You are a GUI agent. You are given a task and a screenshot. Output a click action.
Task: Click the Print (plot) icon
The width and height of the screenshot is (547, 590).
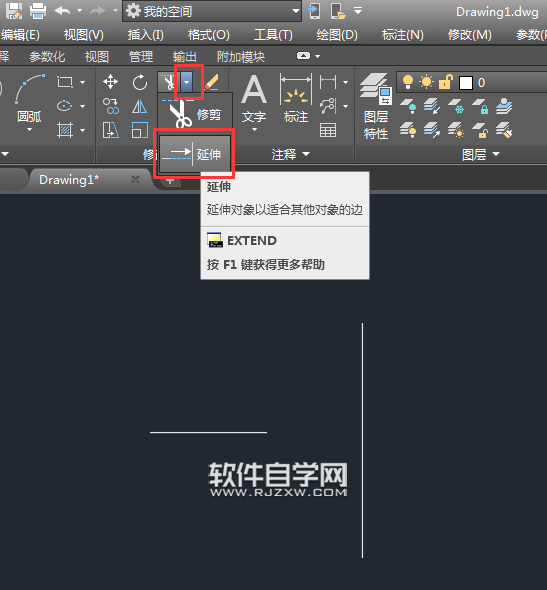[x=38, y=11]
